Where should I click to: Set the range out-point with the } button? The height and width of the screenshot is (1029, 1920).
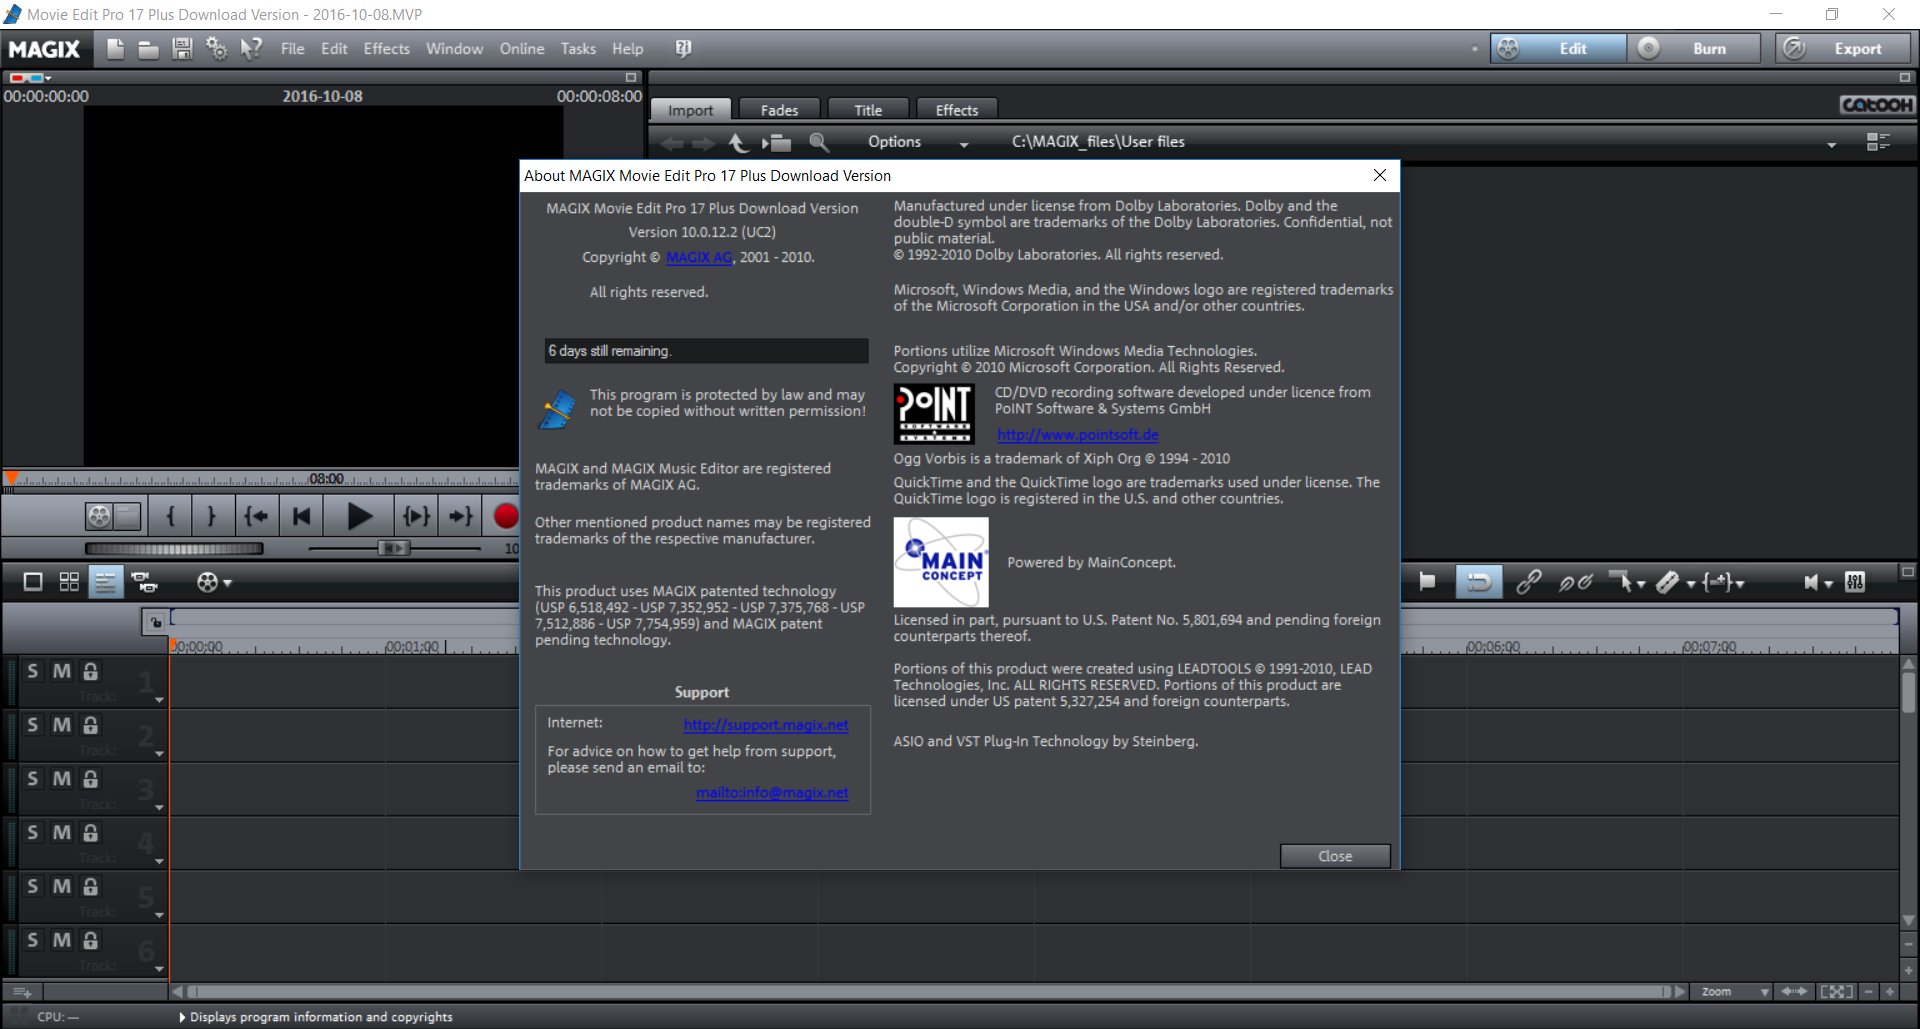click(x=211, y=516)
